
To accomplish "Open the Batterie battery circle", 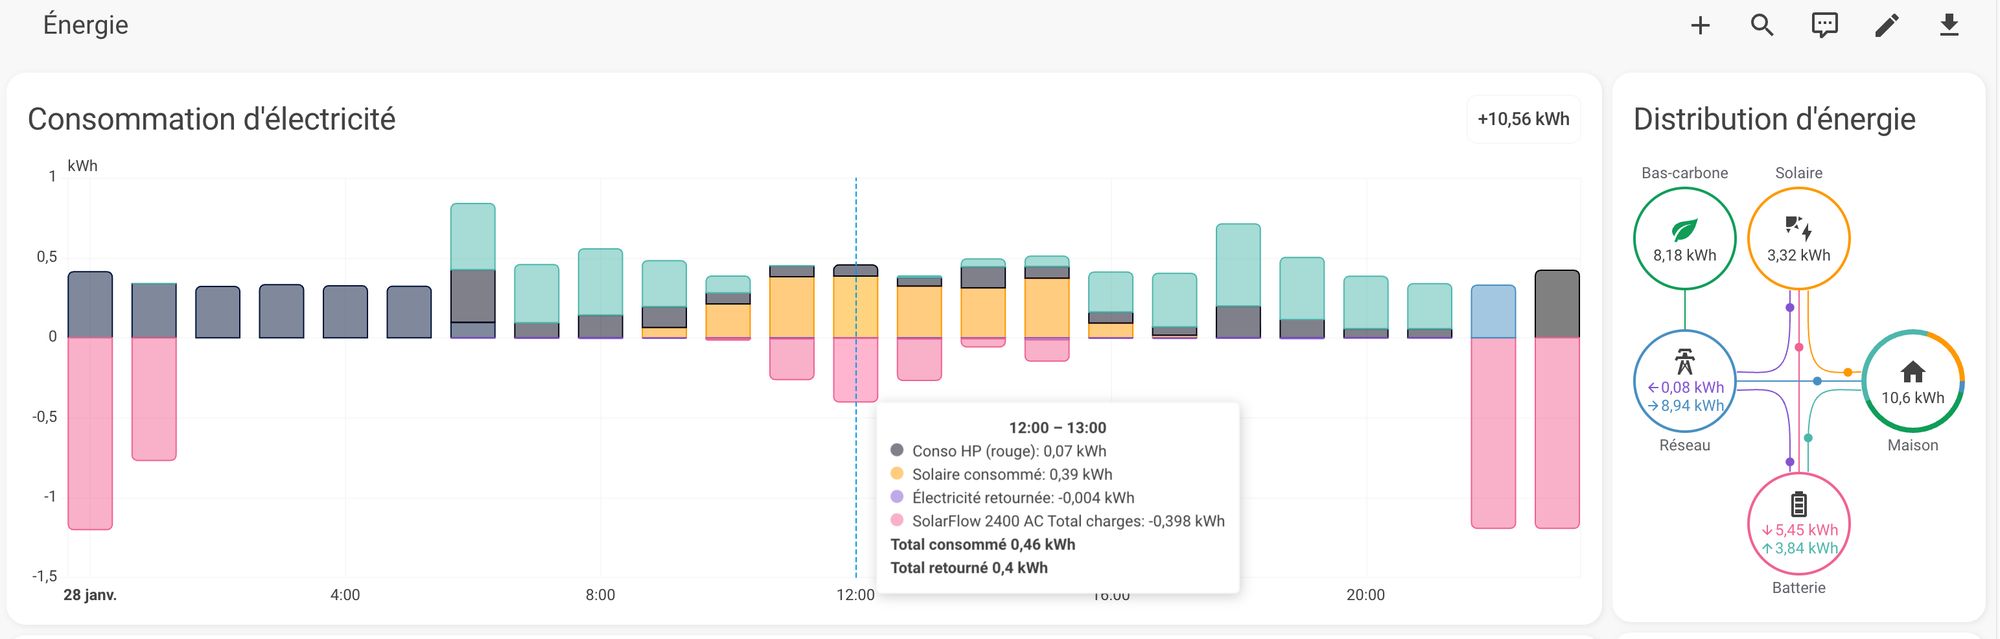I will [x=1798, y=524].
